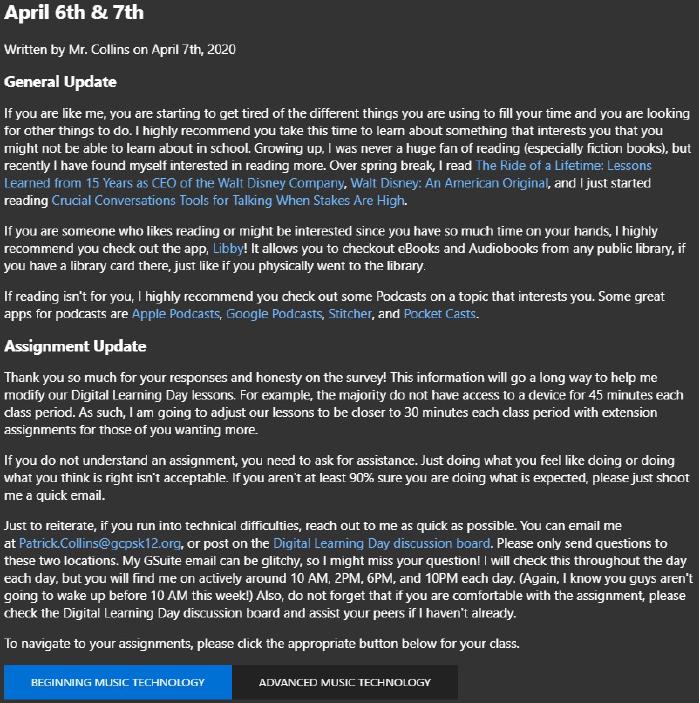Go to the Pocket Casts link
This screenshot has width=700, height=703.
[441, 314]
